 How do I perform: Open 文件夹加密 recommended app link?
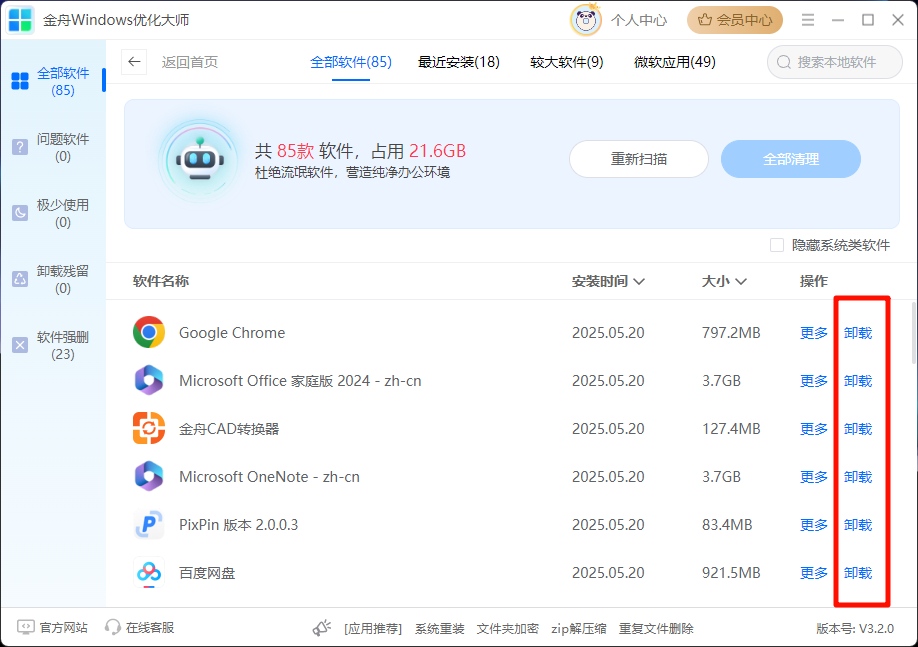tap(508, 628)
